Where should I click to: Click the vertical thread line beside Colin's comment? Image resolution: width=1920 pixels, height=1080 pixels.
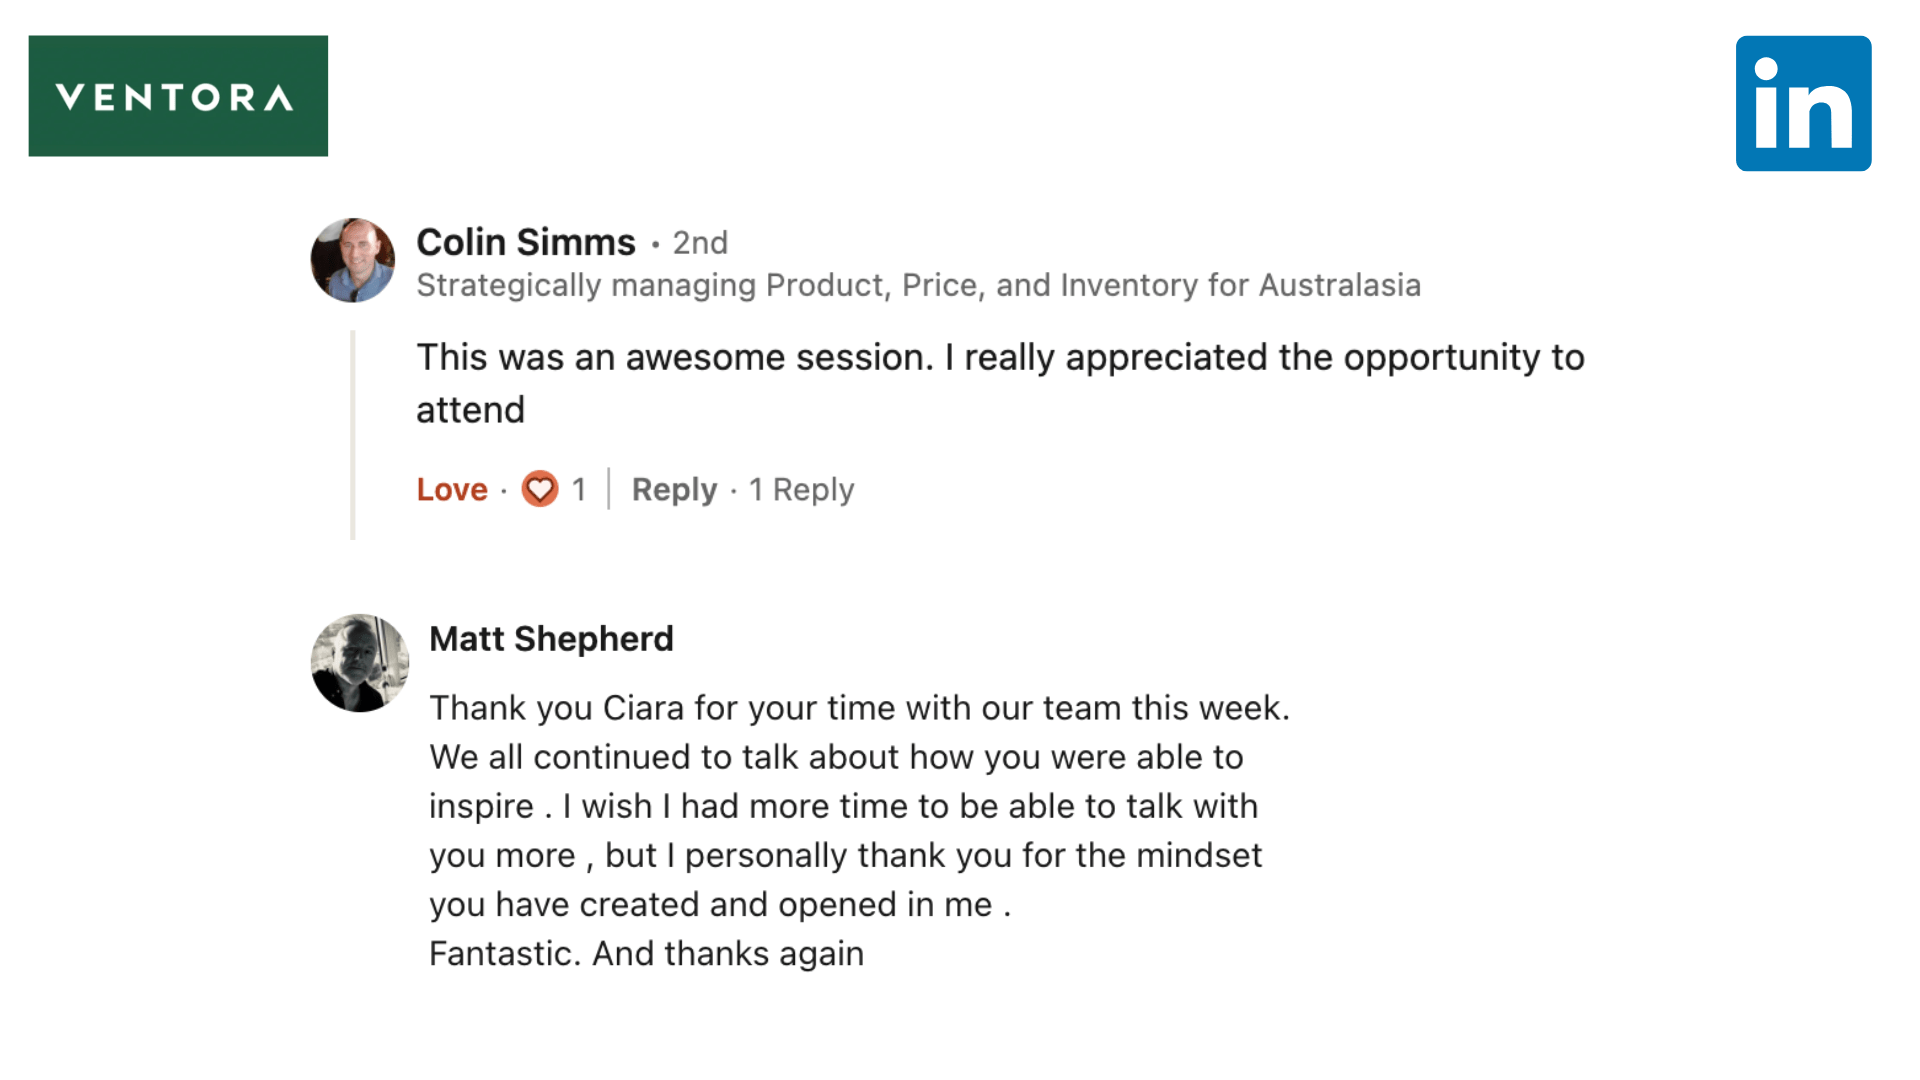tap(353, 435)
